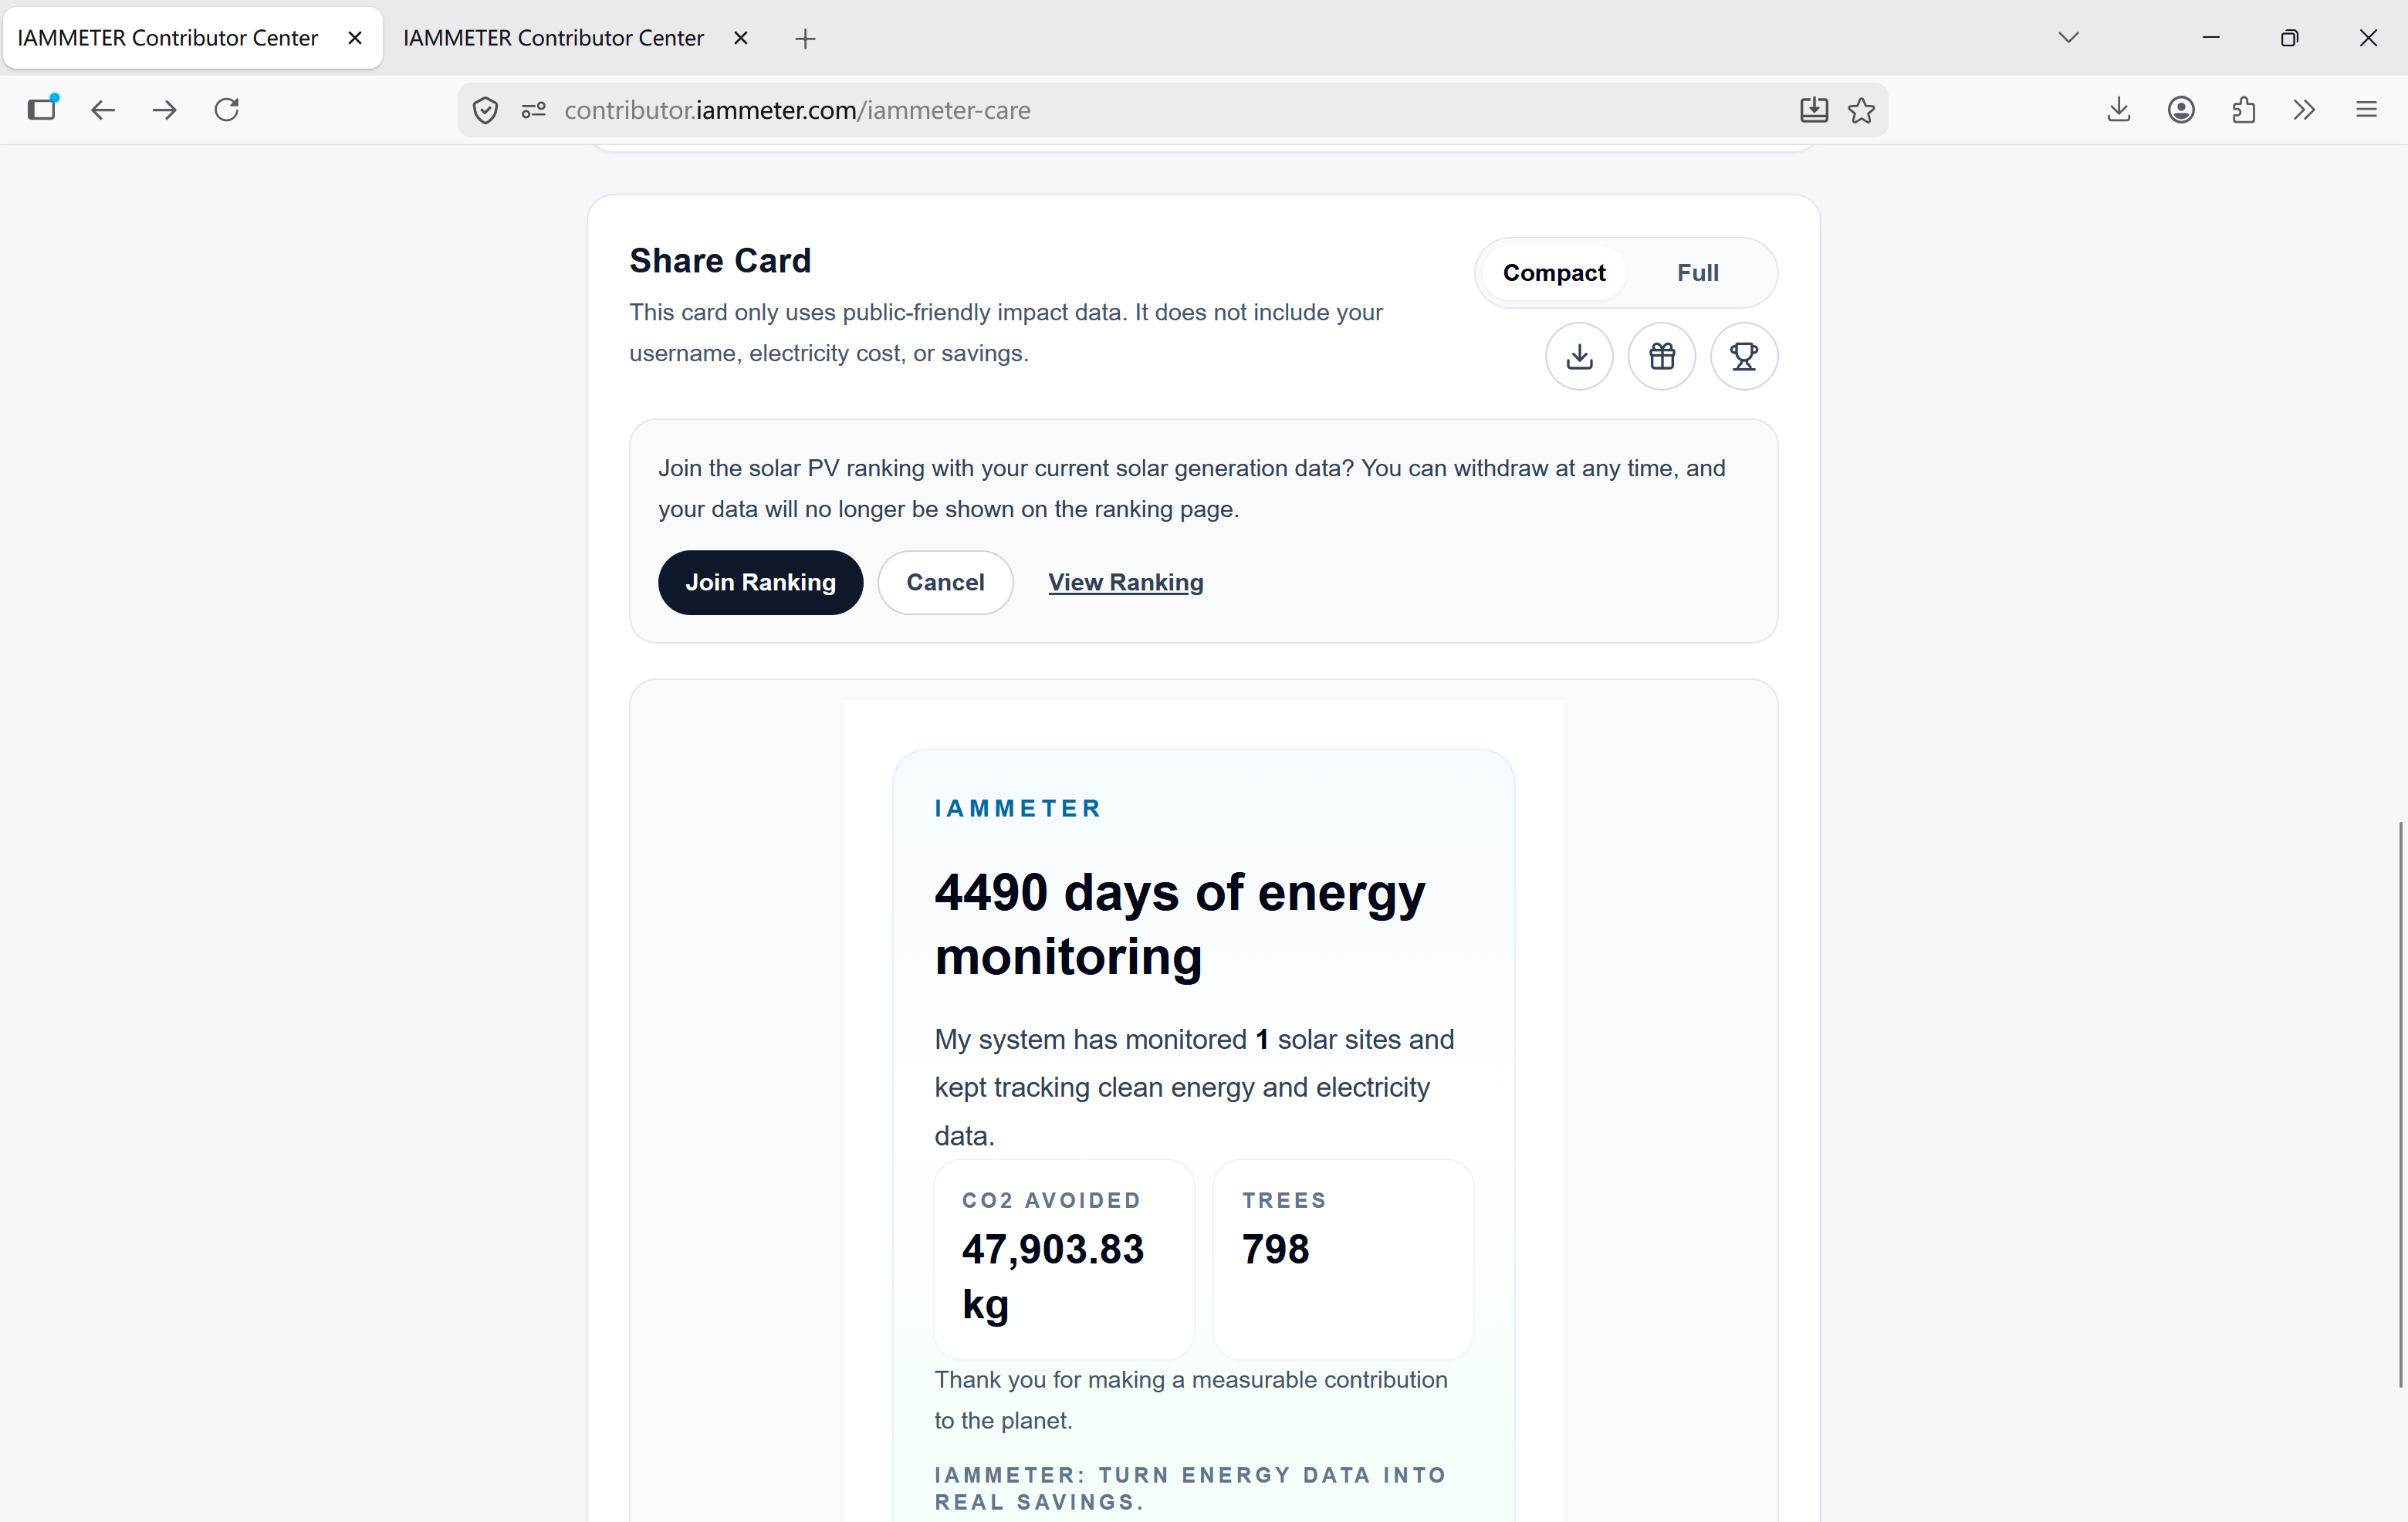2408x1522 pixels.
Task: Restore down the browser window
Action: [x=2289, y=38]
